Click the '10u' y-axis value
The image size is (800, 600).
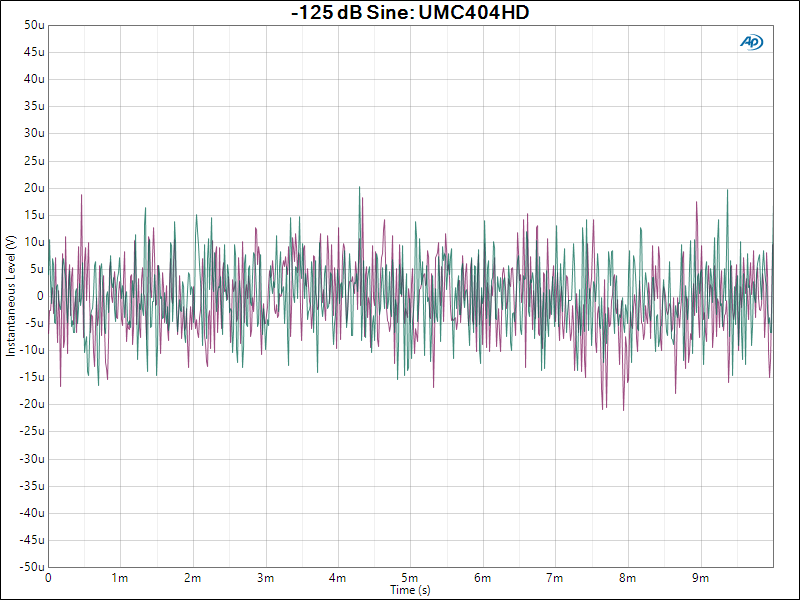point(34,242)
